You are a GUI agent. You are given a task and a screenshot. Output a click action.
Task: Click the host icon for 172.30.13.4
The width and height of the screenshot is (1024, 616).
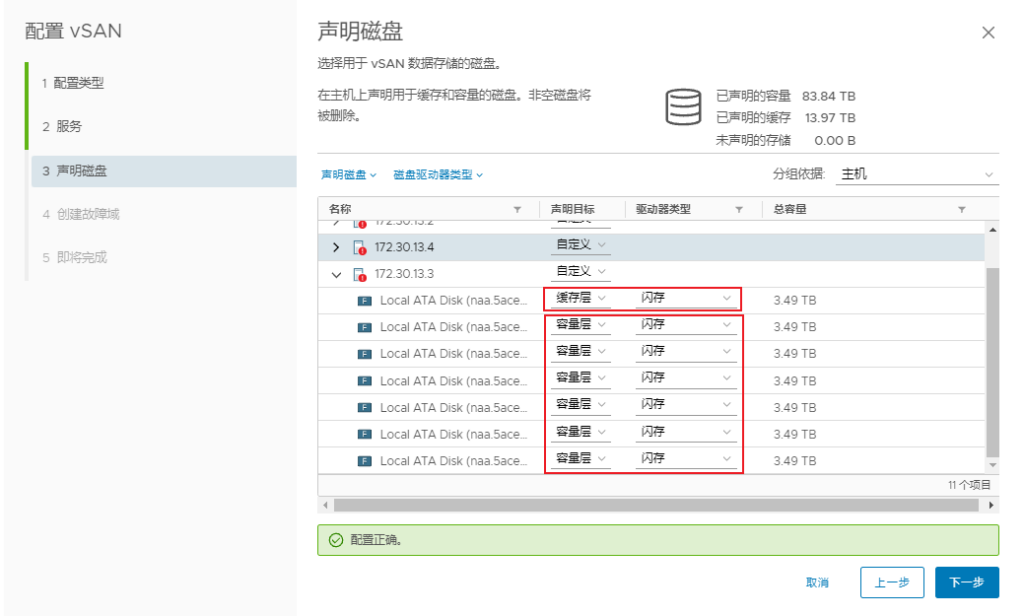pyautogui.click(x=360, y=247)
